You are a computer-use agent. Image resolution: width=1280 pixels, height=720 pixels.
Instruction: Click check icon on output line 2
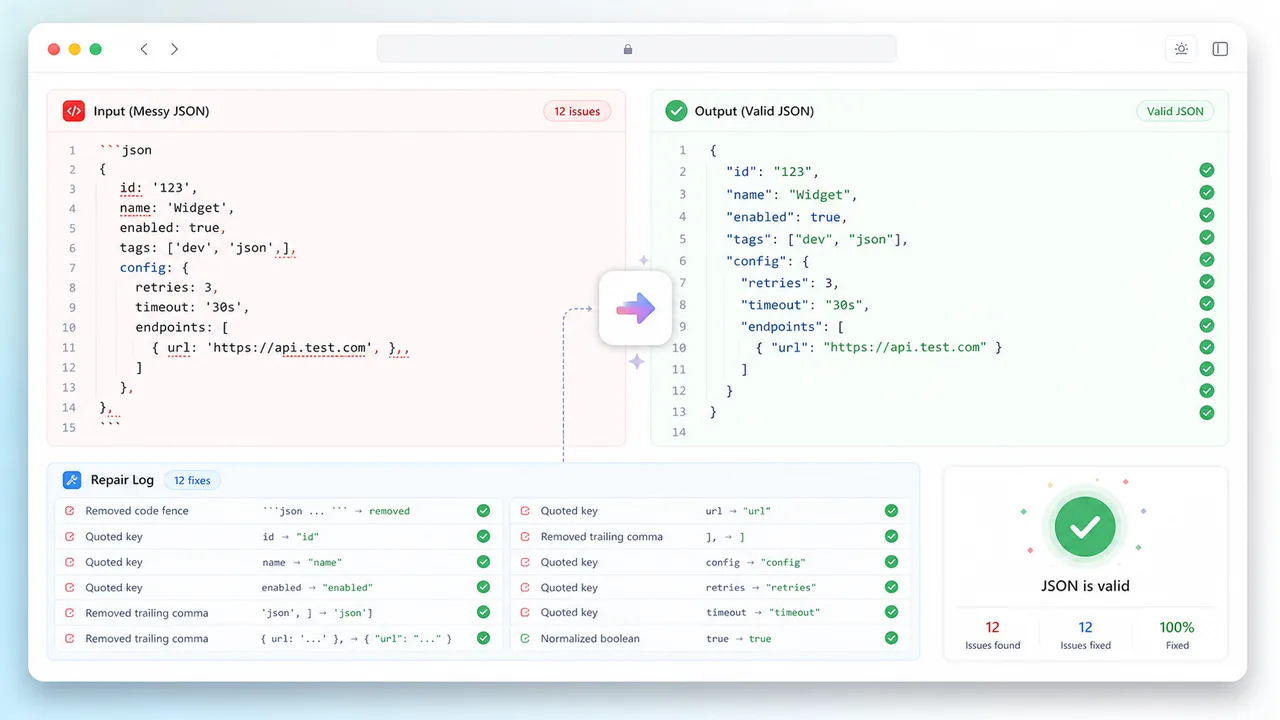(1207, 171)
